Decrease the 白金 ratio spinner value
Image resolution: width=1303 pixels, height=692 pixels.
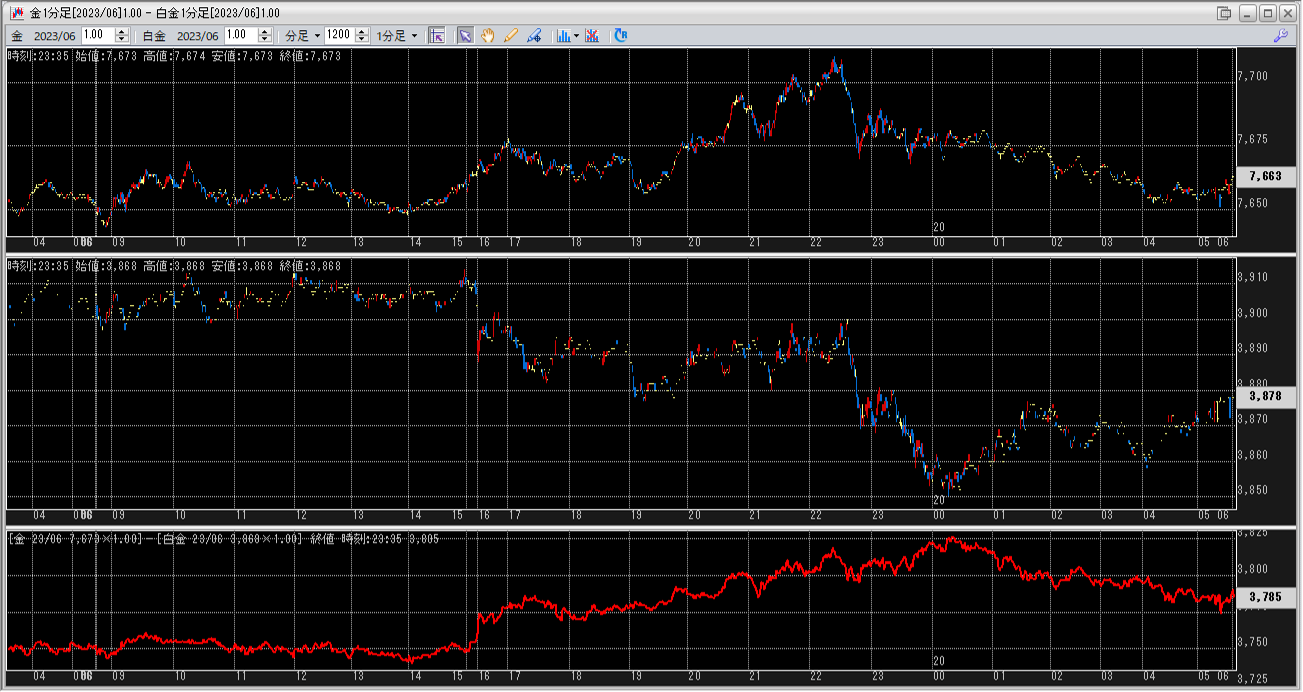point(265,39)
